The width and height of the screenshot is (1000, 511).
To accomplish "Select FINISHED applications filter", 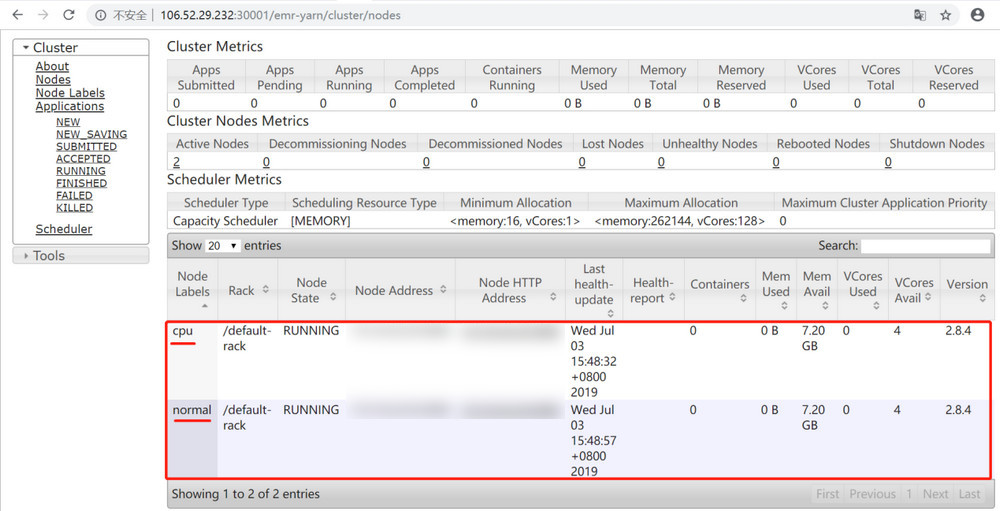I will [x=81, y=183].
